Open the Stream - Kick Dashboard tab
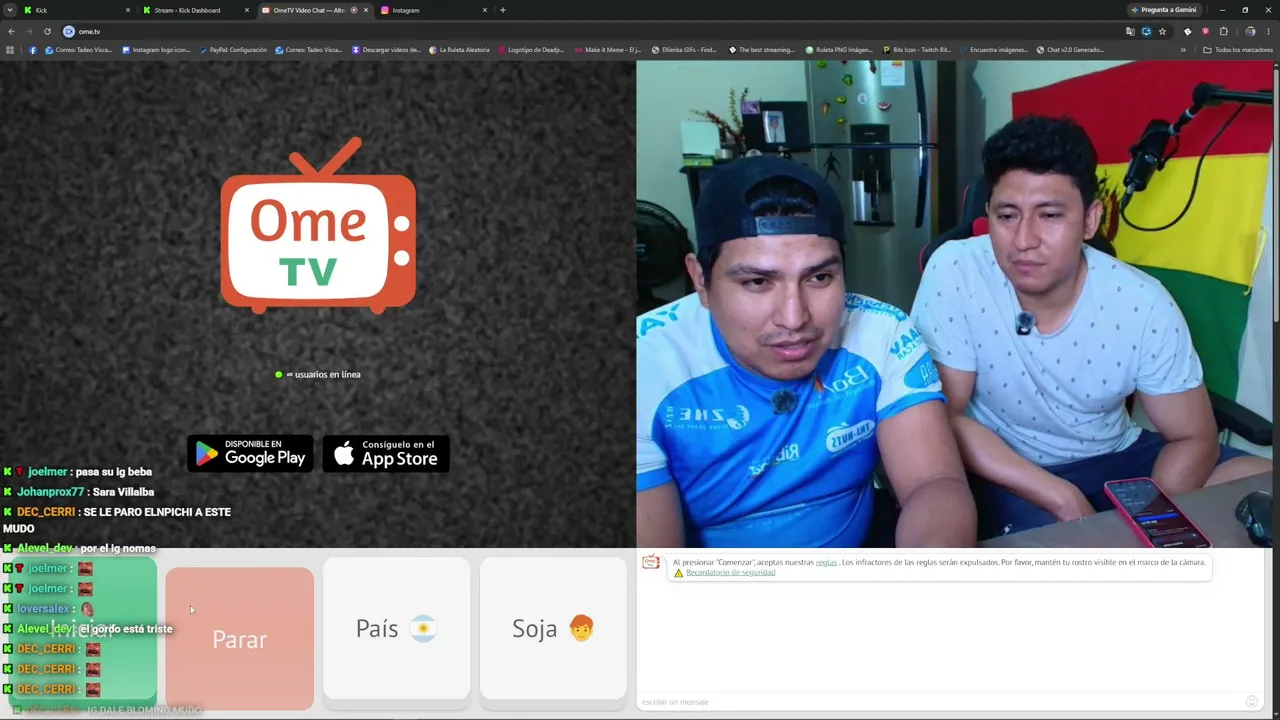This screenshot has height=720, width=1280. (x=194, y=10)
